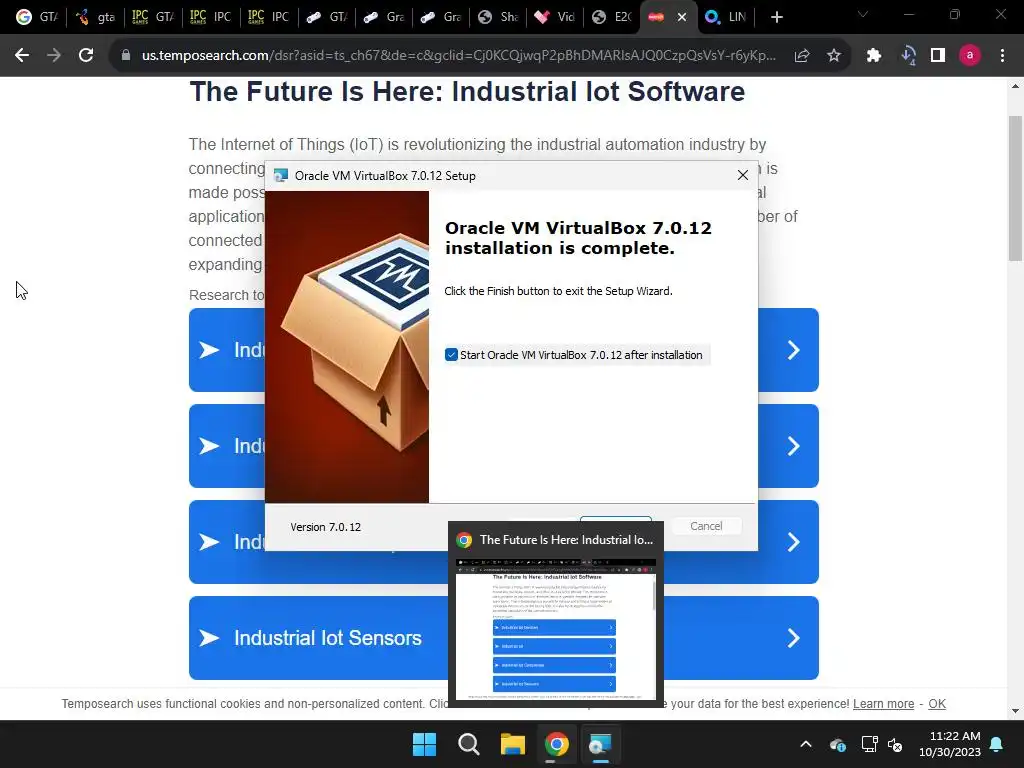Click VirtualBox setup taskbar icon
The height and width of the screenshot is (768, 1024).
coord(600,744)
